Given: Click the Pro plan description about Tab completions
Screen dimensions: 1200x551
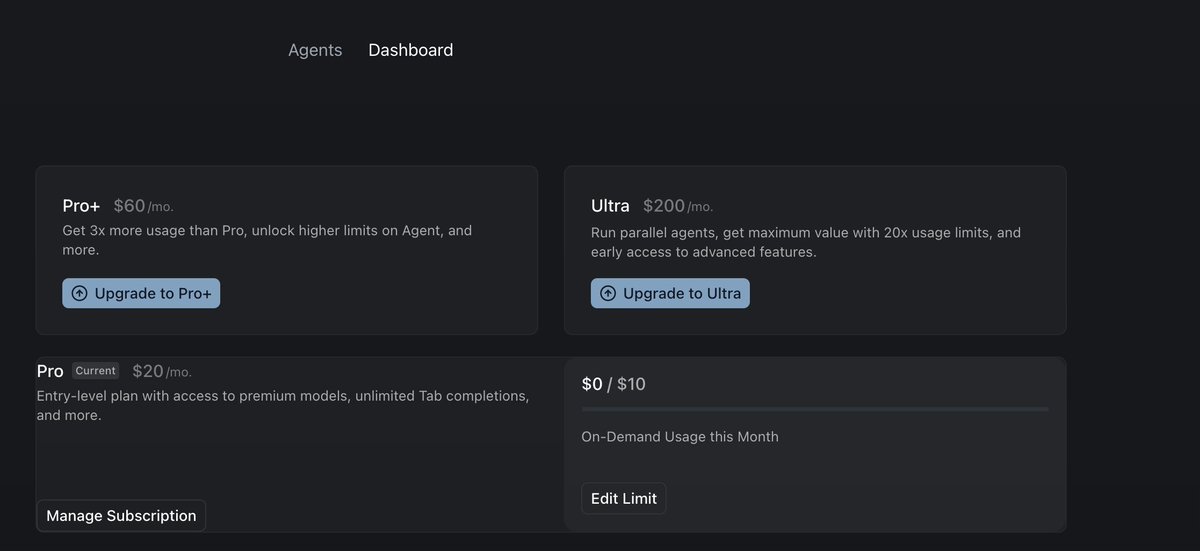Looking at the screenshot, I should click(282, 405).
